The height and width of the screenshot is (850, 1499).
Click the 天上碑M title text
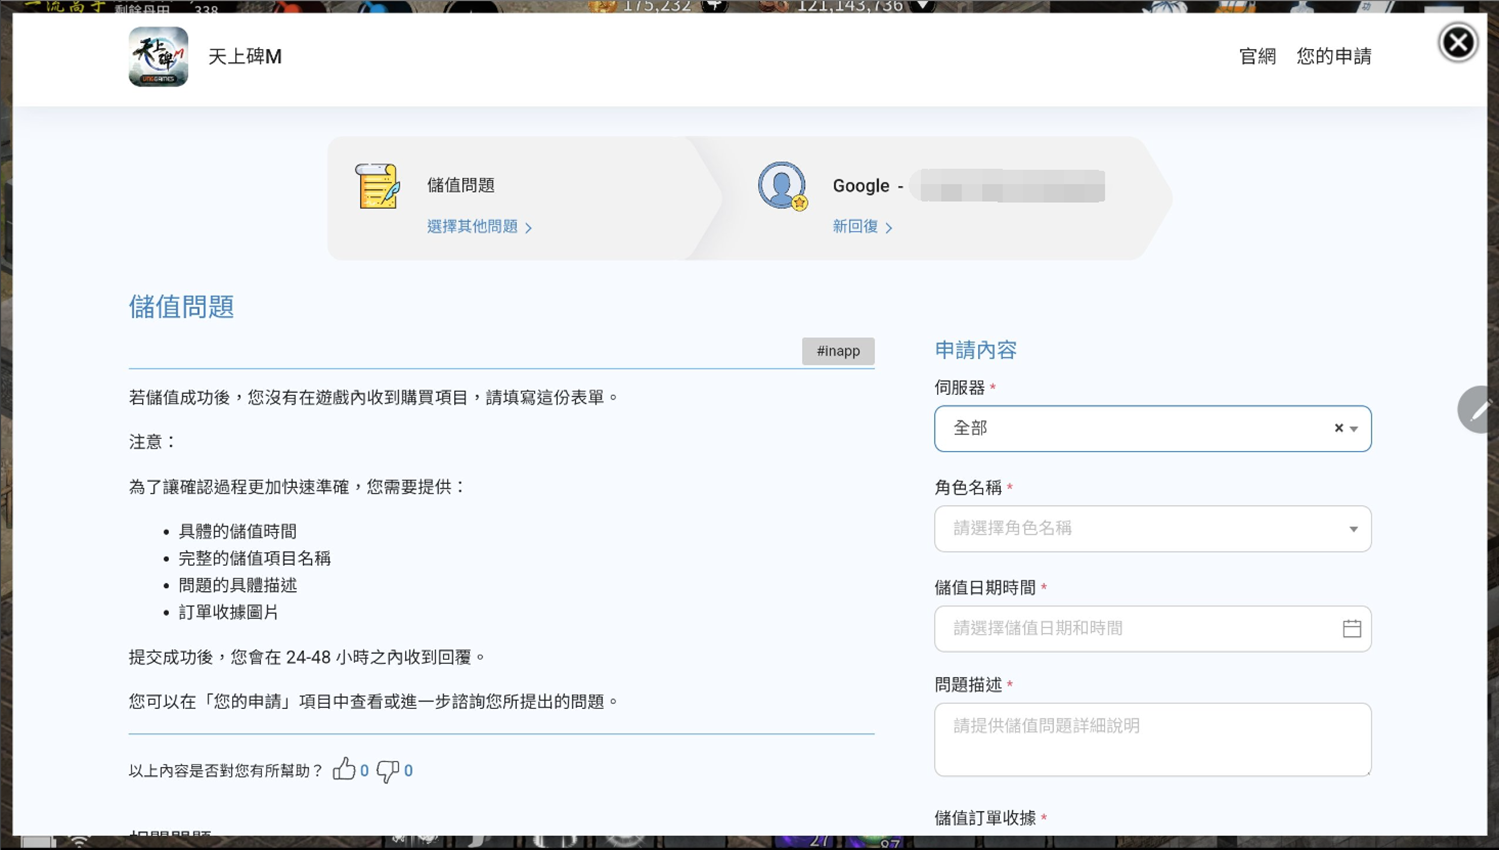[x=245, y=57]
